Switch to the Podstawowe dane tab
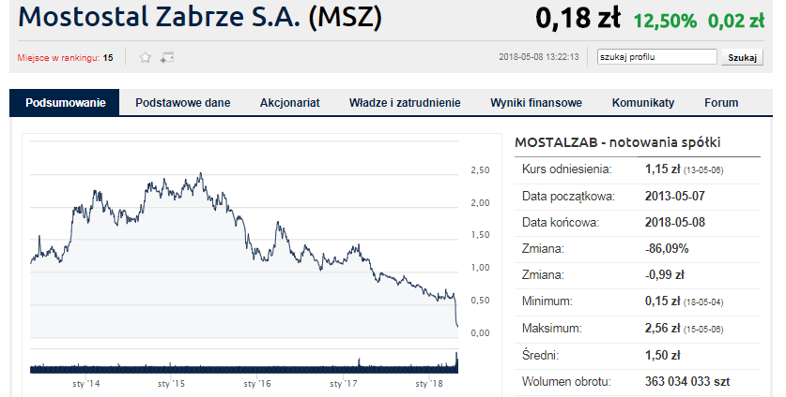 click(x=182, y=103)
